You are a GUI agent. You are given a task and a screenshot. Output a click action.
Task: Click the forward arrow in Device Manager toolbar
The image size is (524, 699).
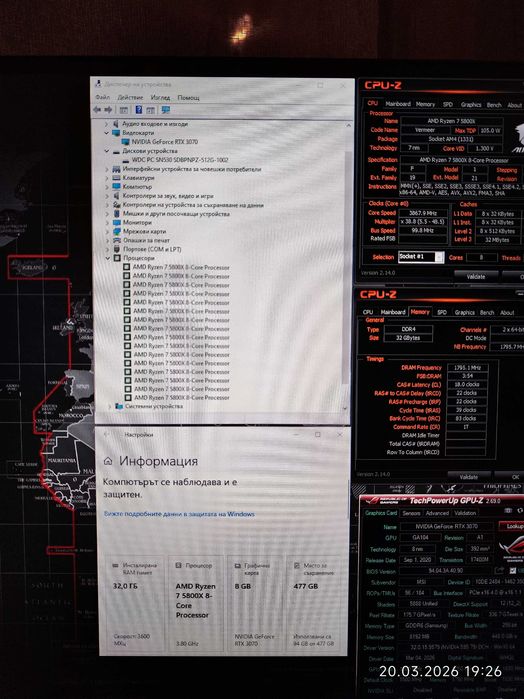point(108,110)
